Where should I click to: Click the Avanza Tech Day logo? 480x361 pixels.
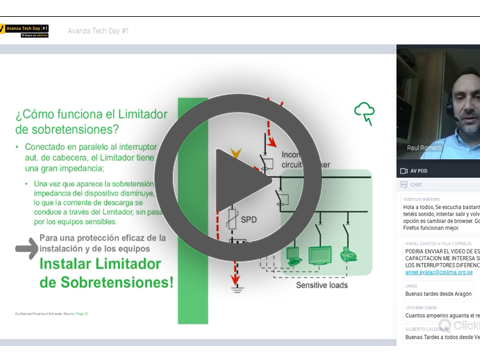(24, 31)
